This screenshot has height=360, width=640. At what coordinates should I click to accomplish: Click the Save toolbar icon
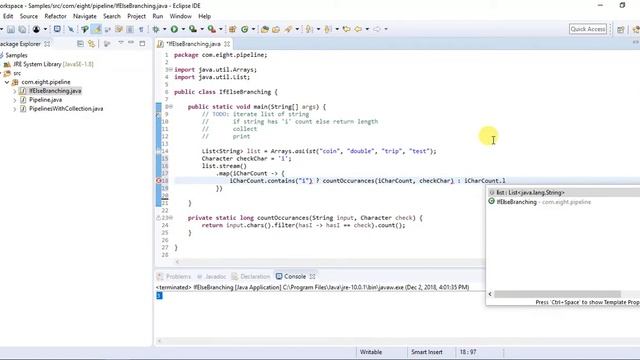tap(11, 29)
